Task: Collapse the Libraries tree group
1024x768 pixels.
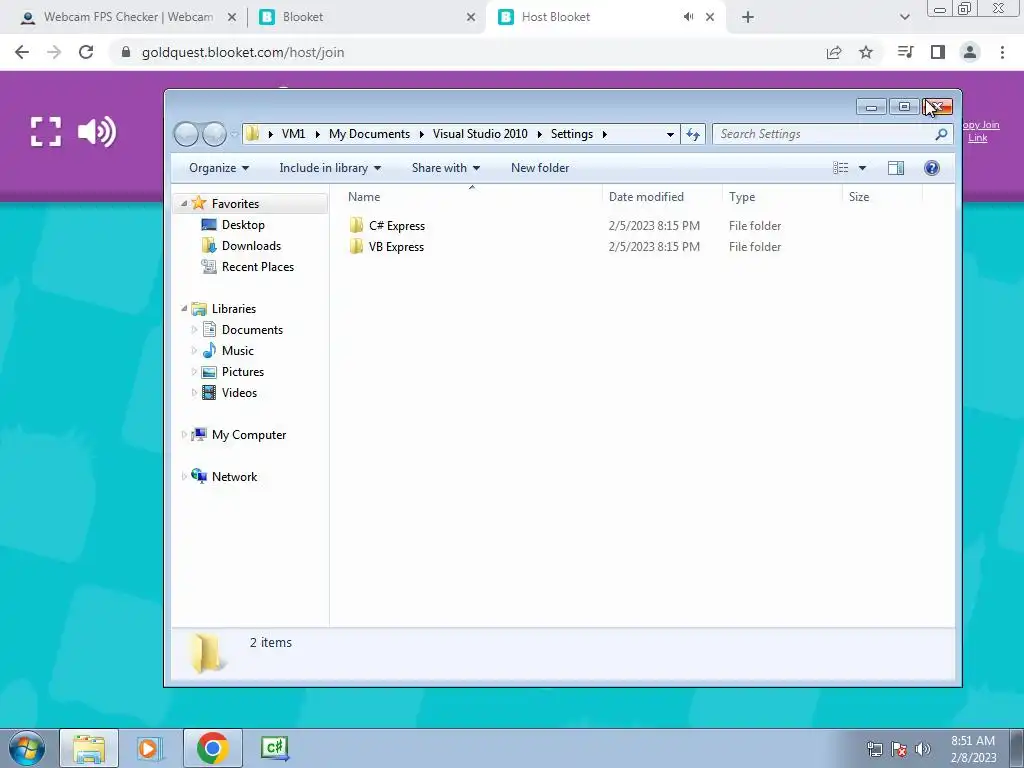Action: pos(184,308)
